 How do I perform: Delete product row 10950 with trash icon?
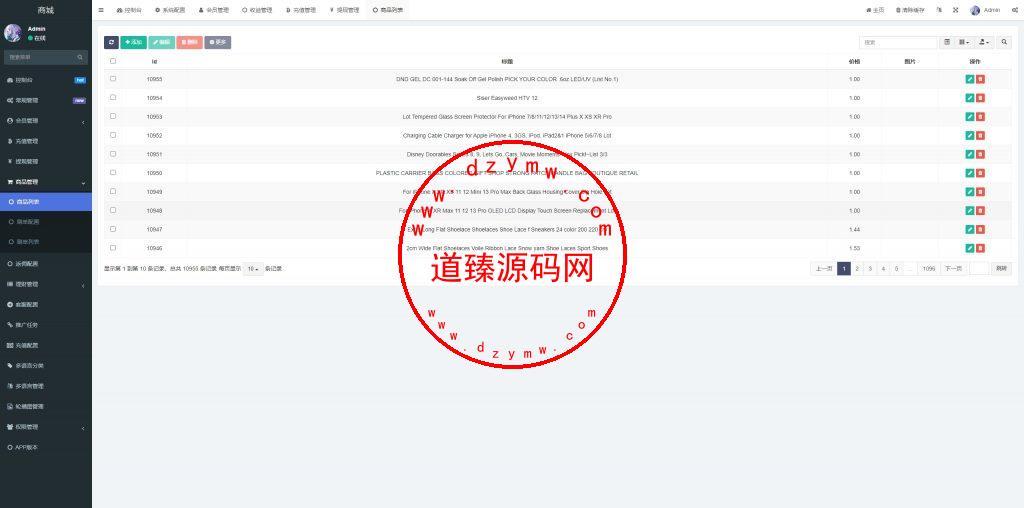click(980, 173)
